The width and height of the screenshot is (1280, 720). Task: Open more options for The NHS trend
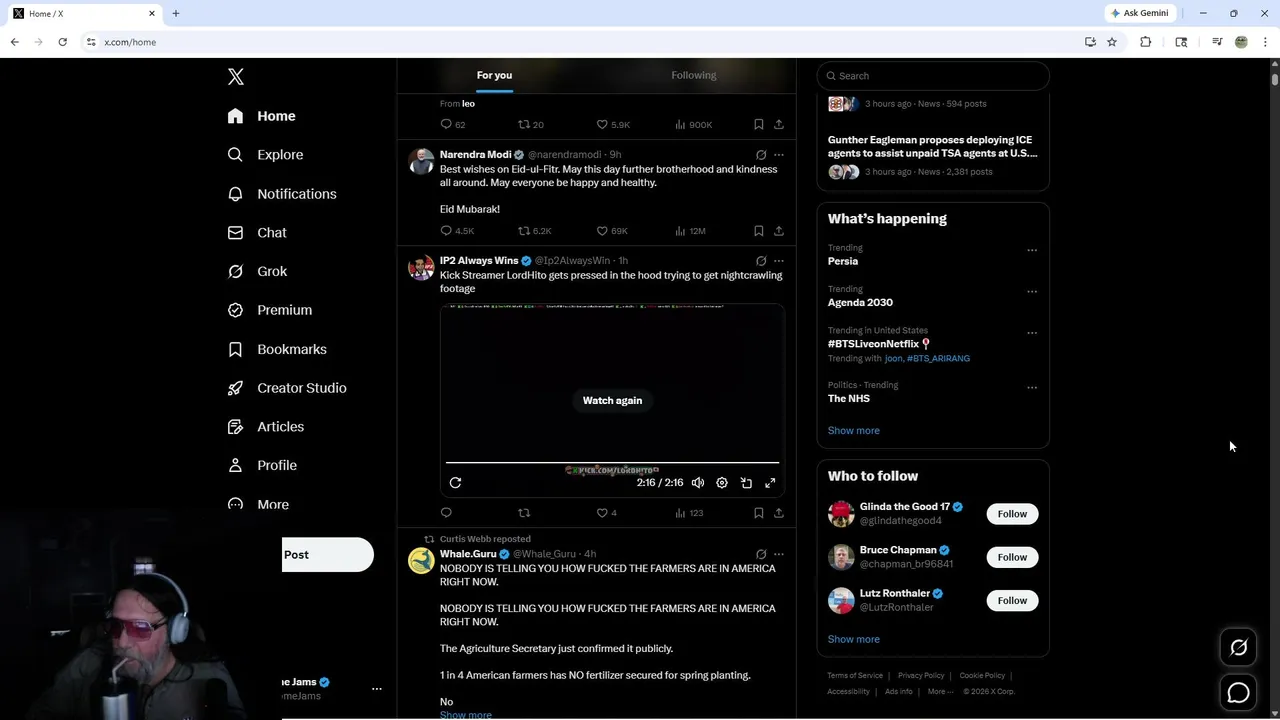coord(1032,387)
